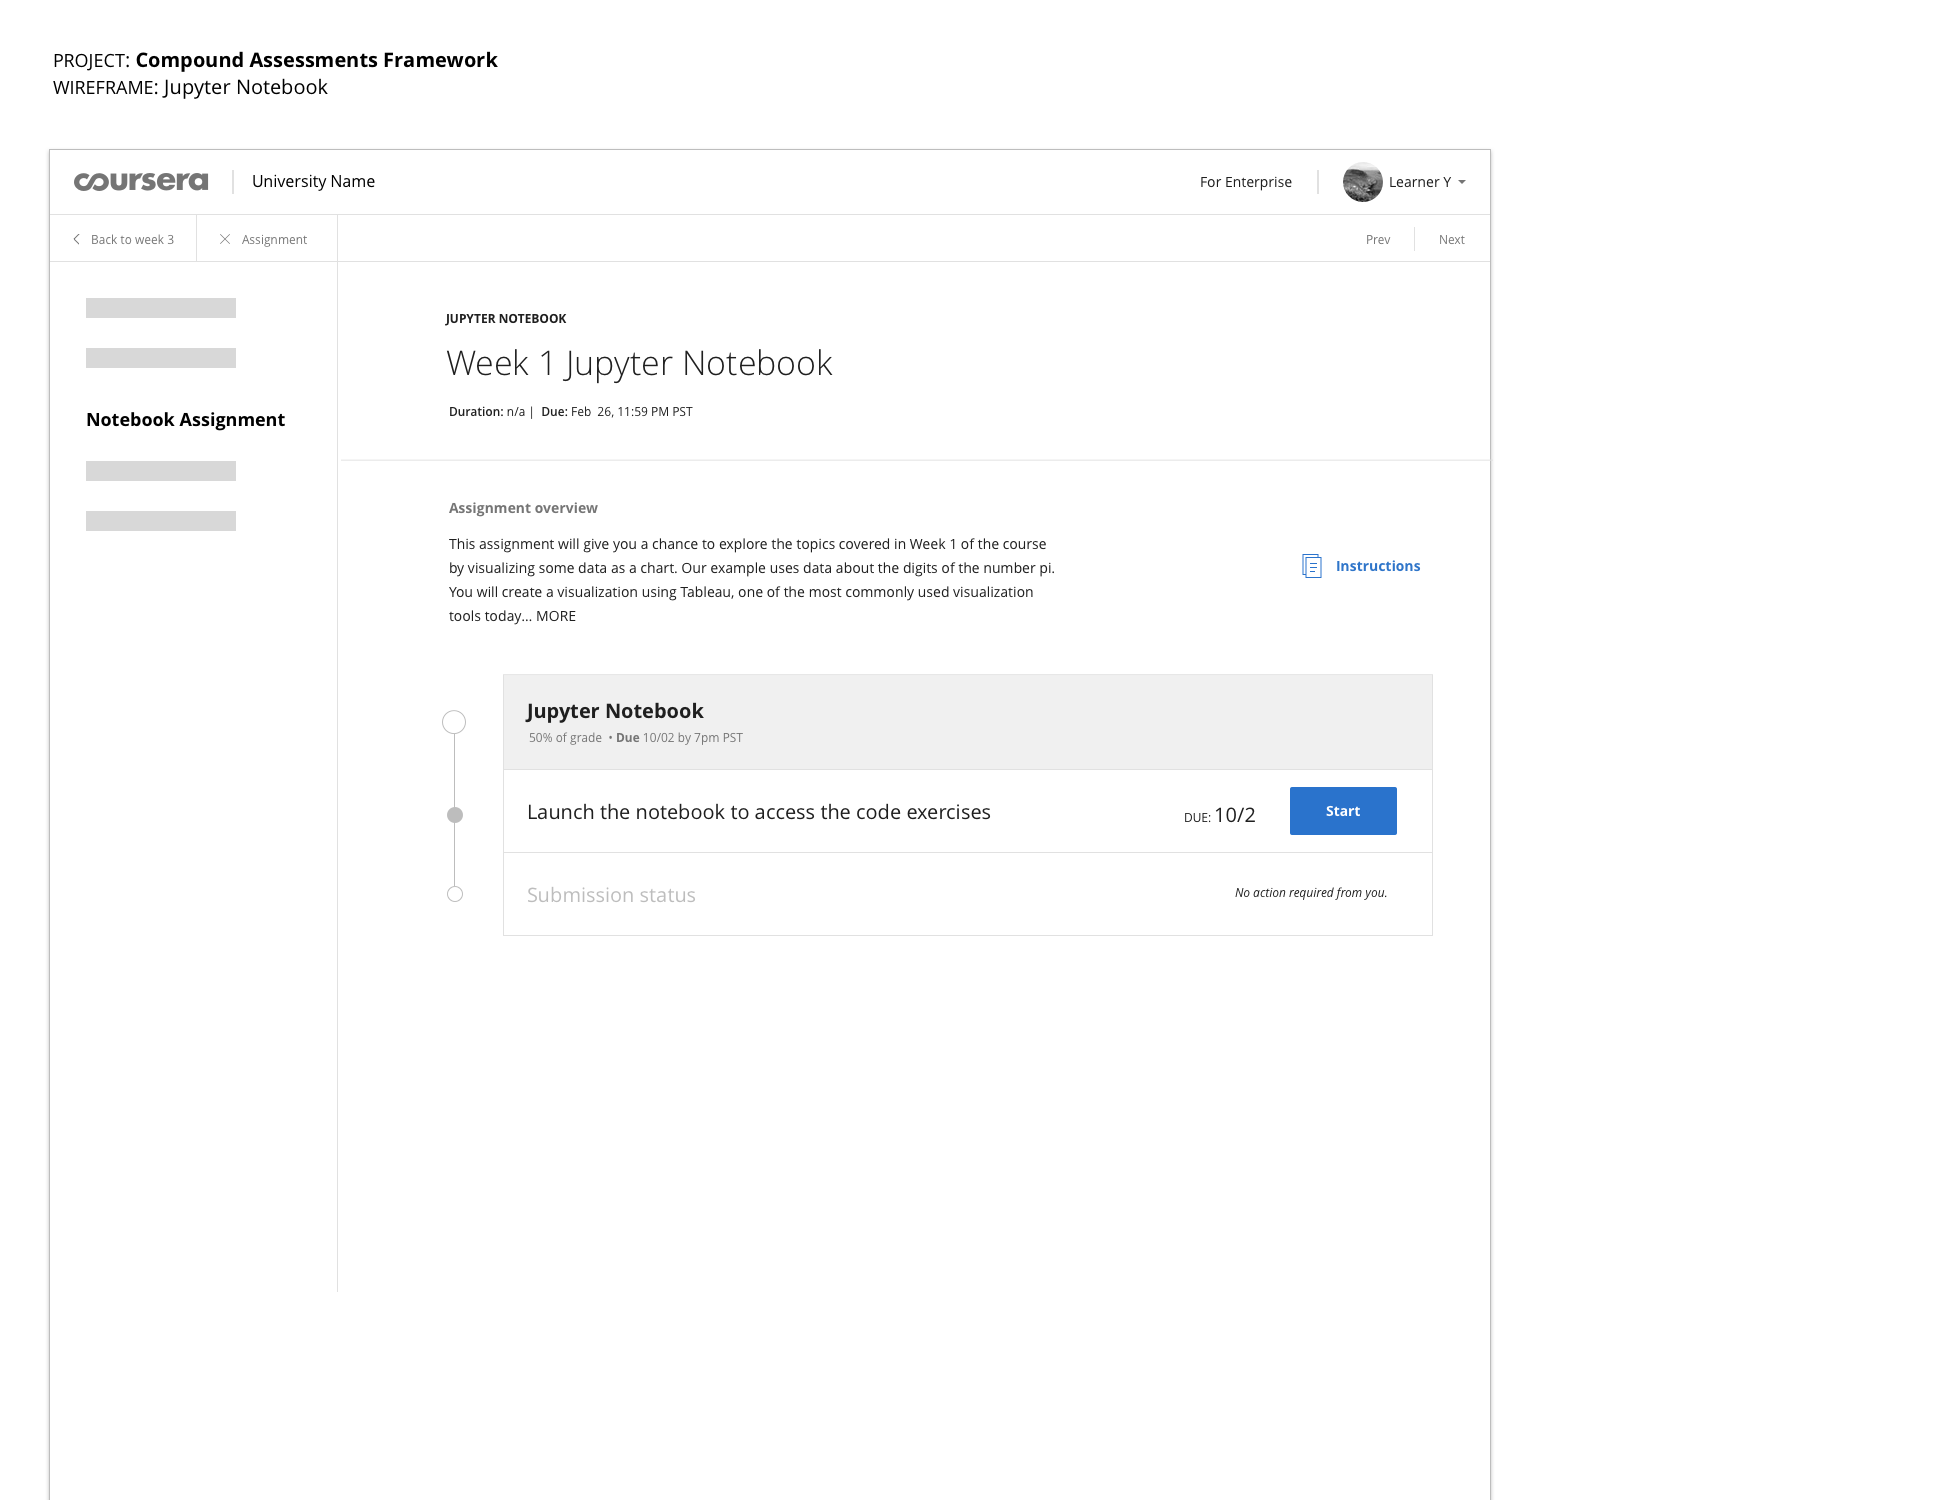Start the Jupyter Notebook
This screenshot has width=1940, height=1500.
click(1343, 811)
